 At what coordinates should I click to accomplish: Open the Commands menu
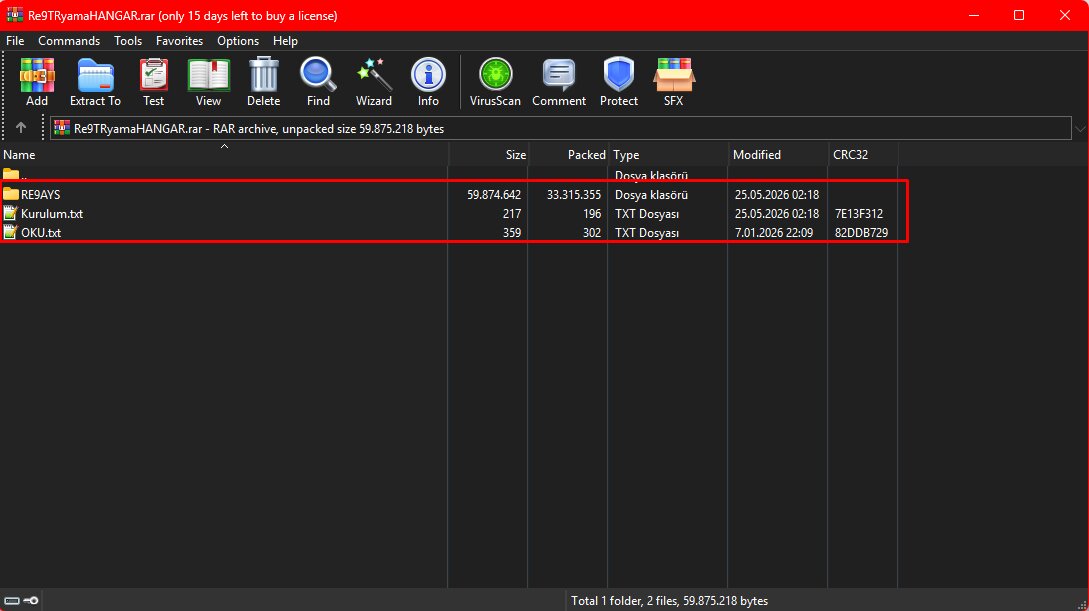pos(69,41)
